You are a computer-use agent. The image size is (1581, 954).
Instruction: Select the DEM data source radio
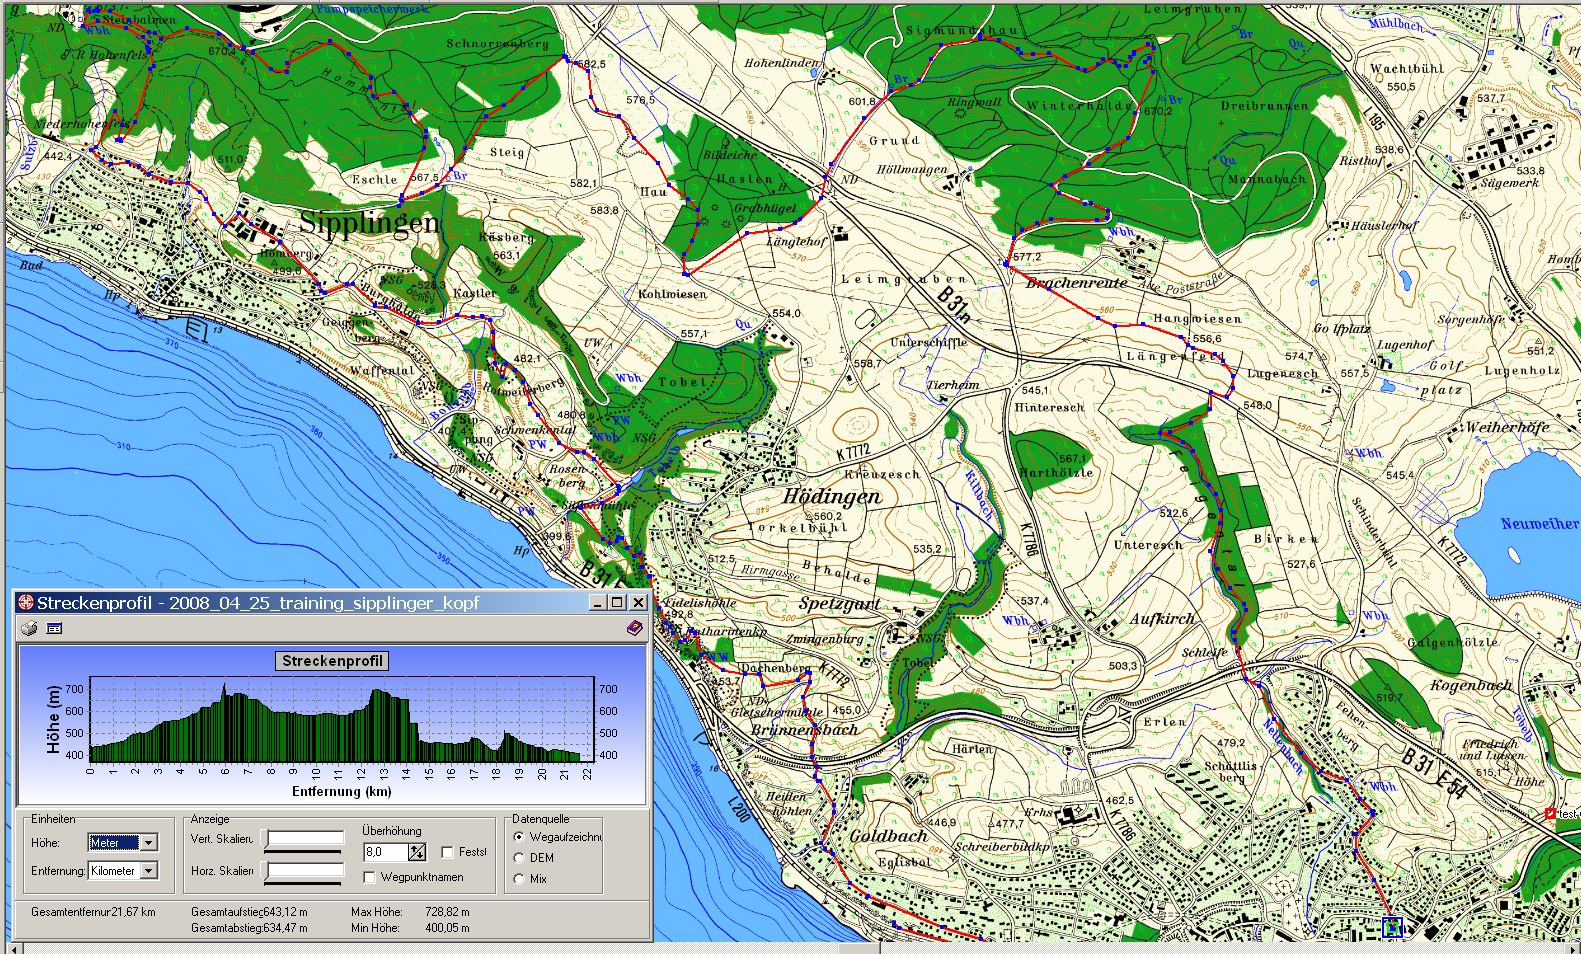click(518, 858)
